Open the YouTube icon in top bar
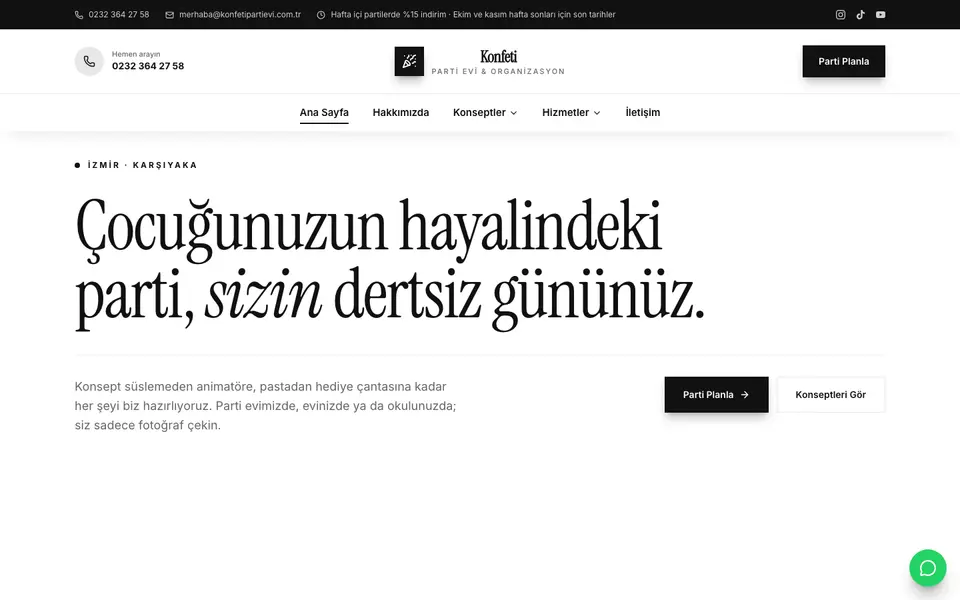The width and height of the screenshot is (960, 600). coord(880,15)
